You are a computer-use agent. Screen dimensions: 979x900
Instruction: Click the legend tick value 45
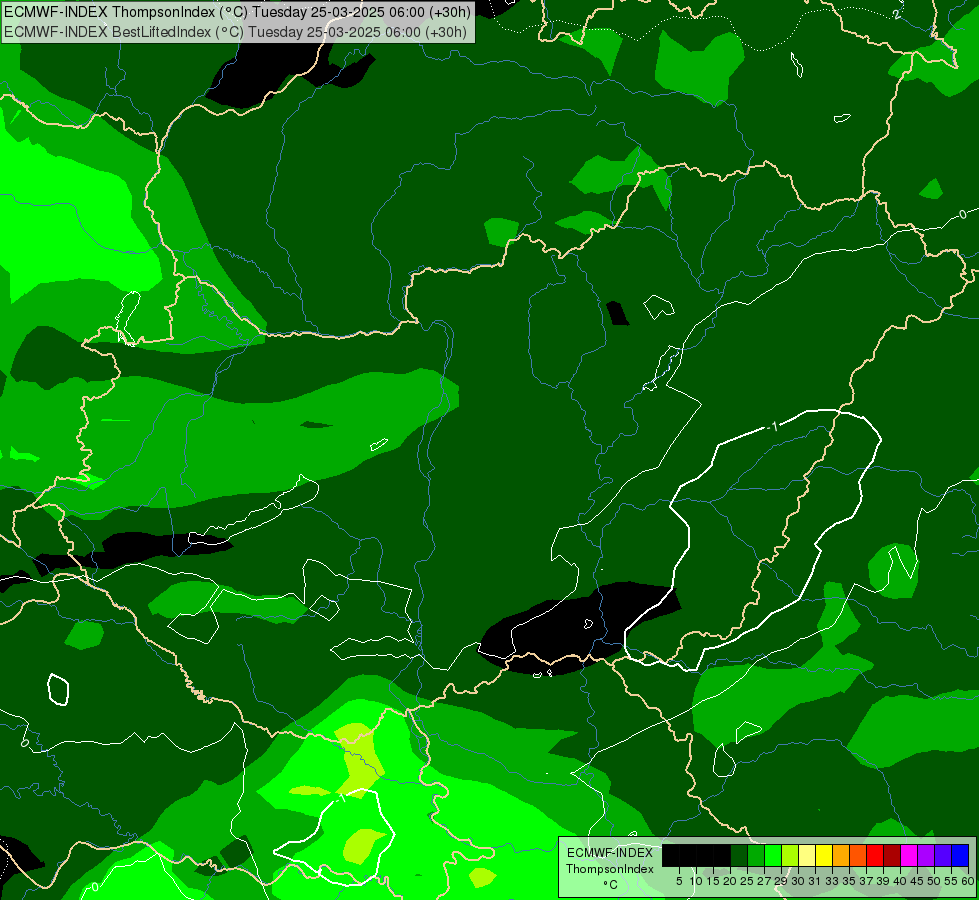[x=917, y=881]
